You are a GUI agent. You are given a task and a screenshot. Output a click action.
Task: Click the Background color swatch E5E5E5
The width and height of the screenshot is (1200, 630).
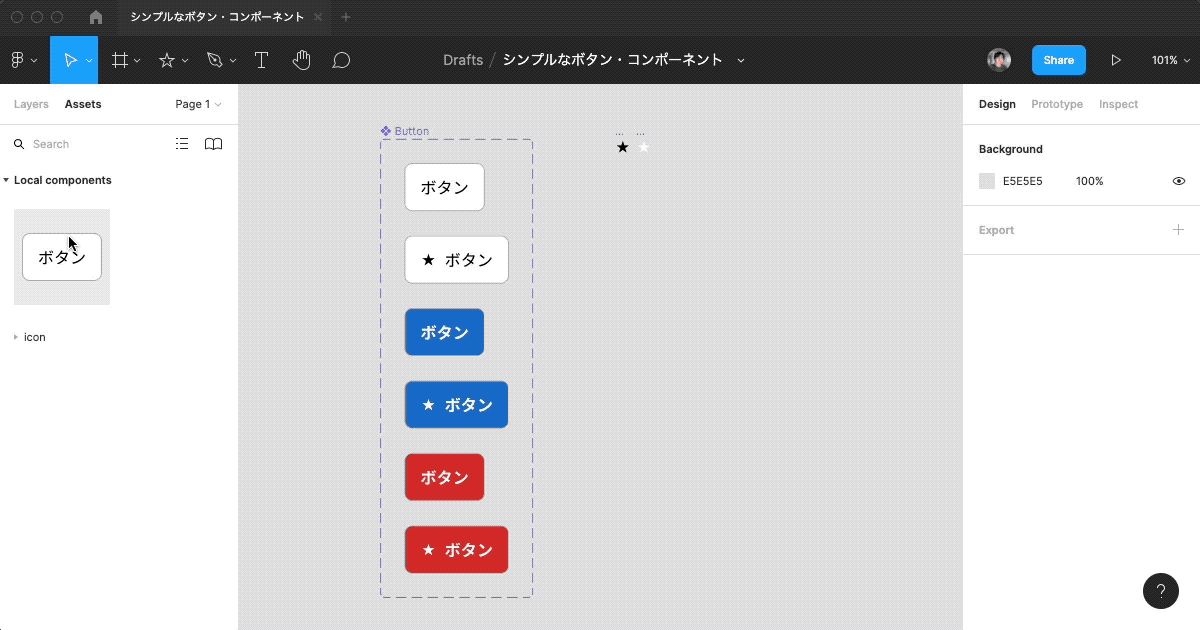coord(985,181)
